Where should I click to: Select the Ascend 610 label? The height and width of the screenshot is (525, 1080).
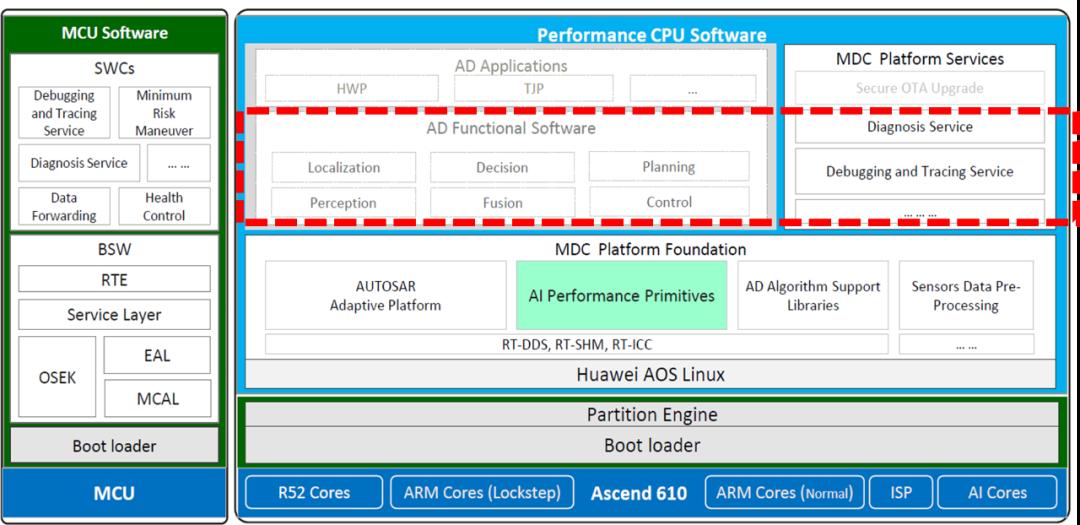pos(638,493)
